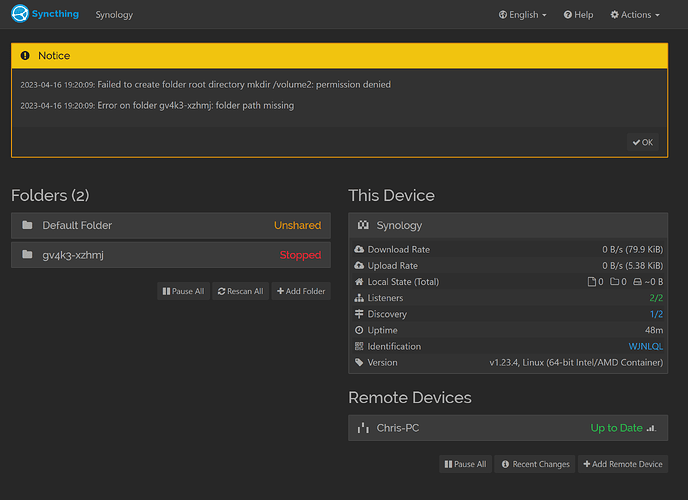
Task: Click the Synology device identicon
Action: (x=363, y=225)
